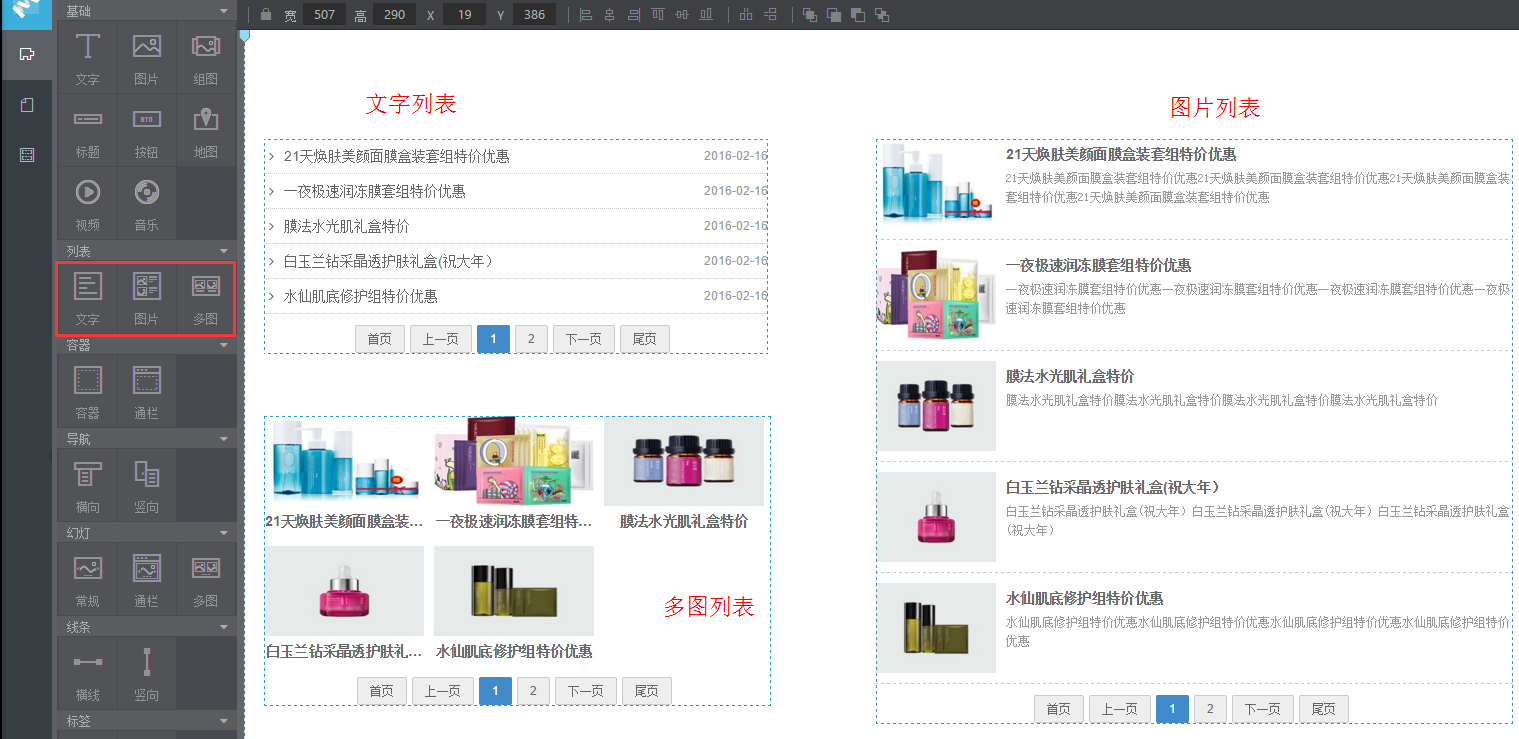Click 下一页 in the text list pager
The width and height of the screenshot is (1519, 739).
(x=584, y=339)
